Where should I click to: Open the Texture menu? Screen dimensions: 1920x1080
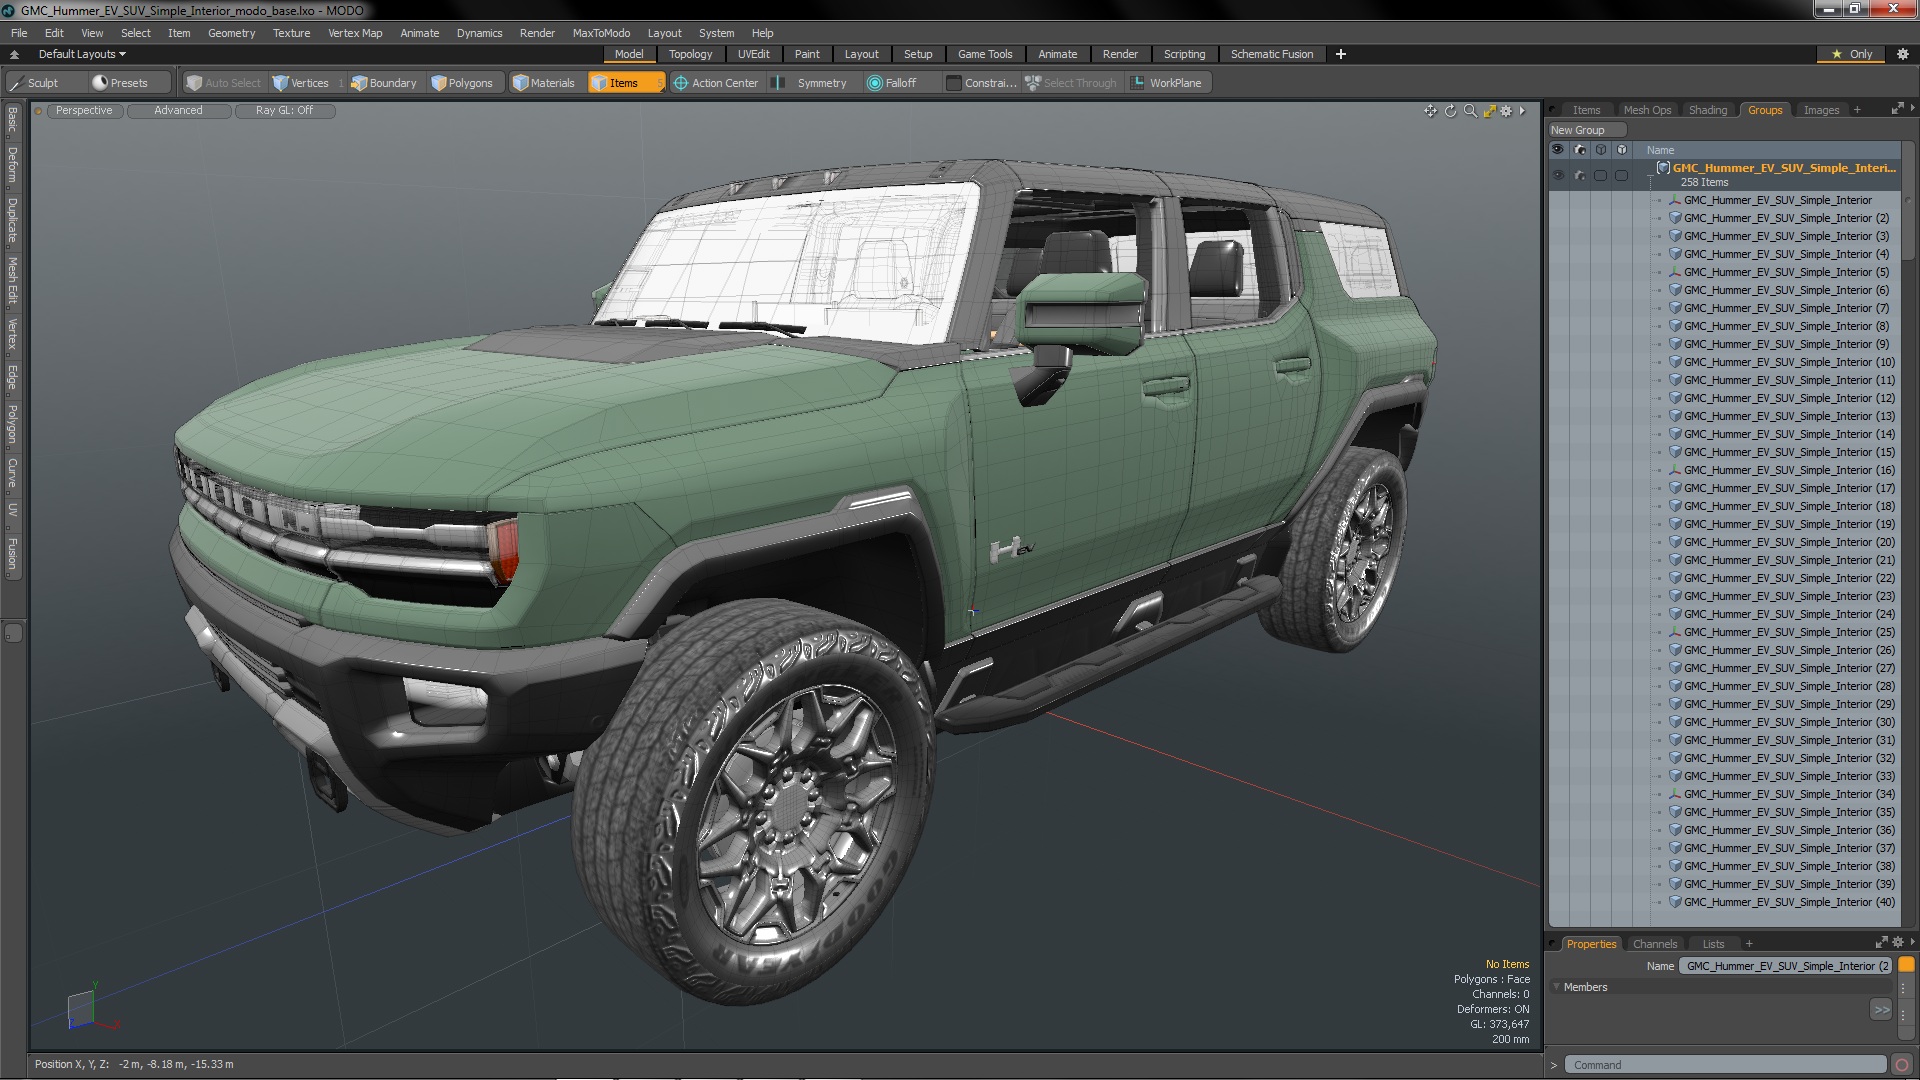click(291, 33)
